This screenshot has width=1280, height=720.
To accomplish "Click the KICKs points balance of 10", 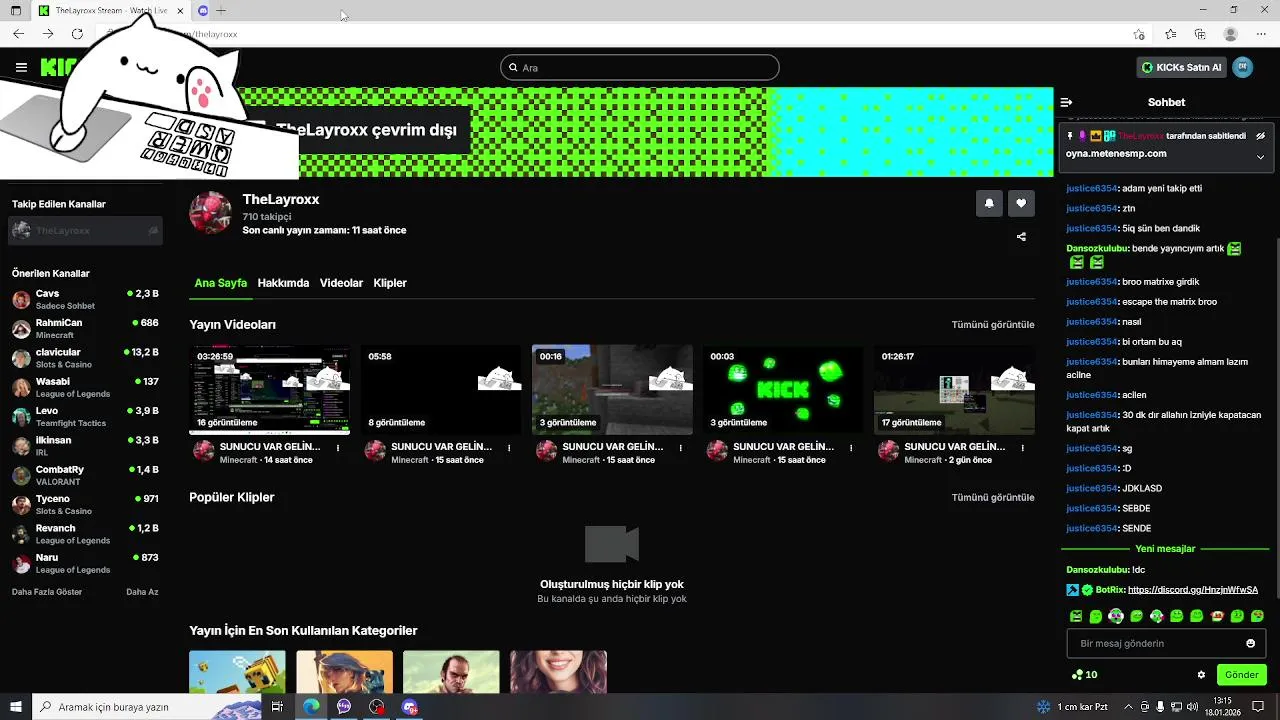I will point(1084,675).
